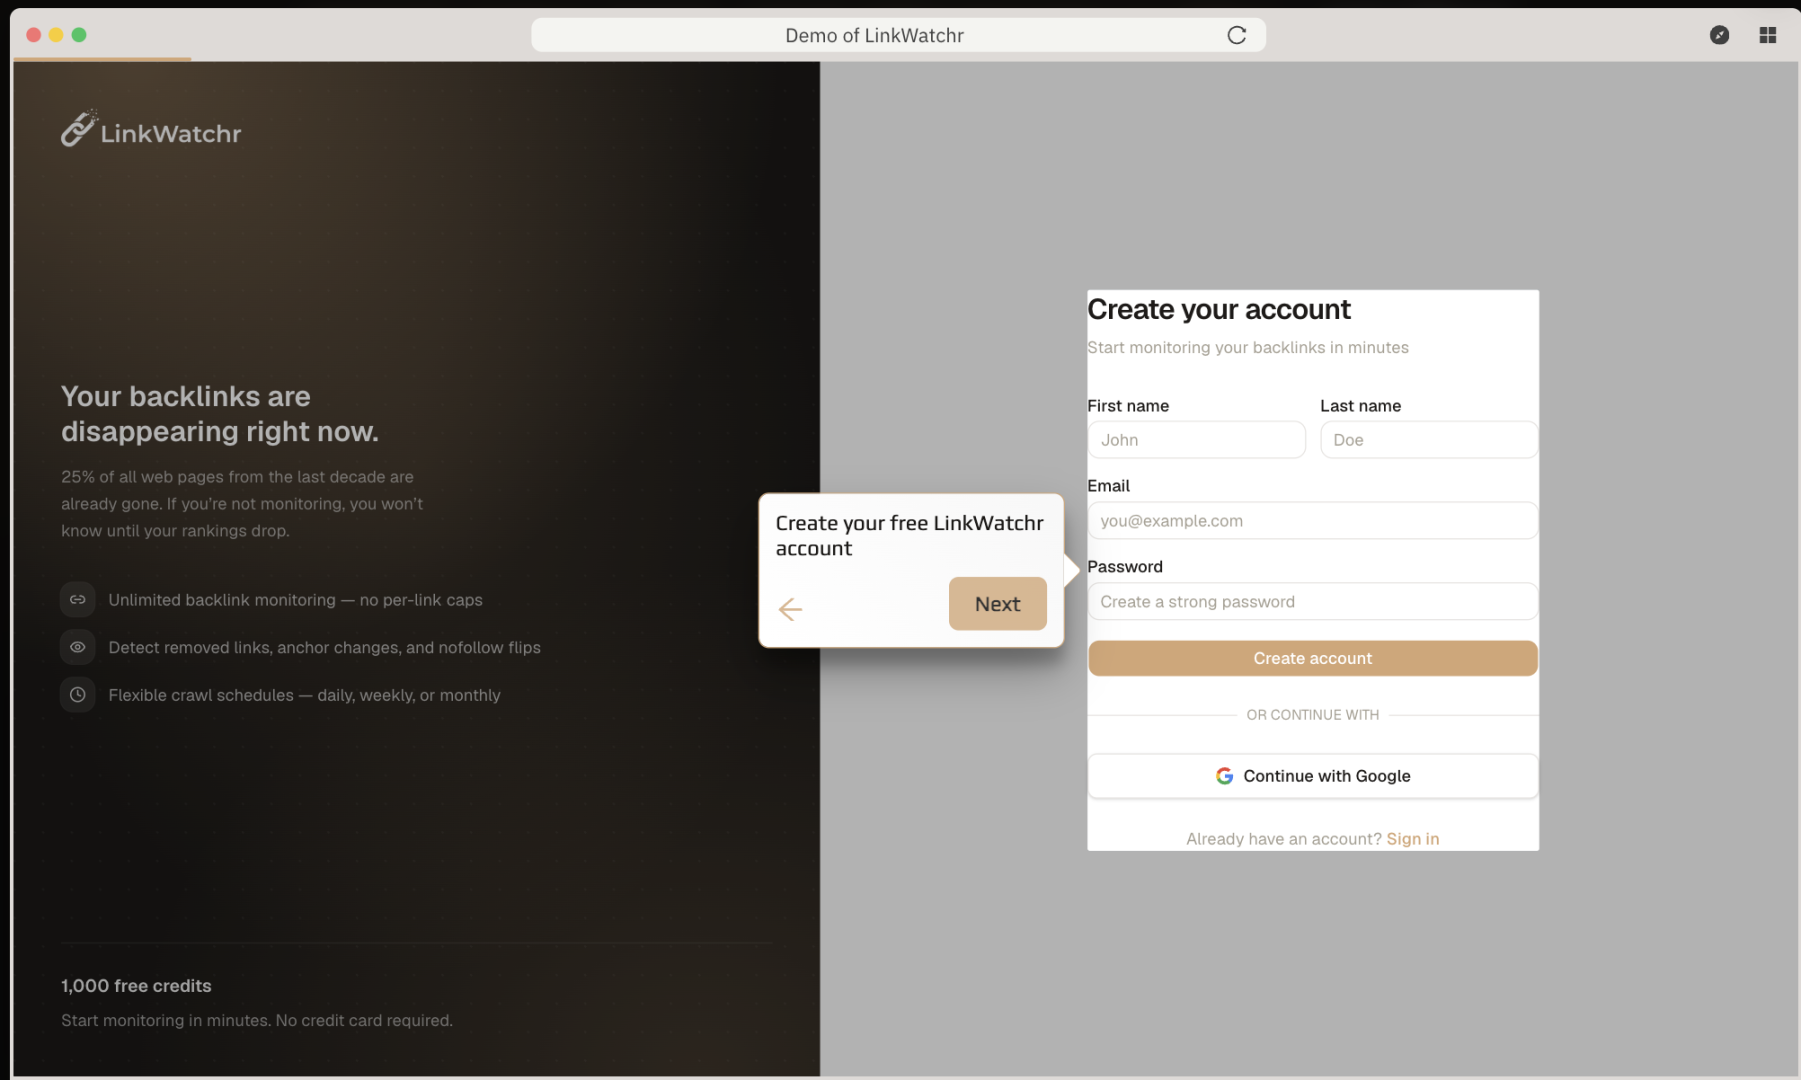Click the Next button in the tooltip
The height and width of the screenshot is (1080, 1801).
[x=997, y=604]
